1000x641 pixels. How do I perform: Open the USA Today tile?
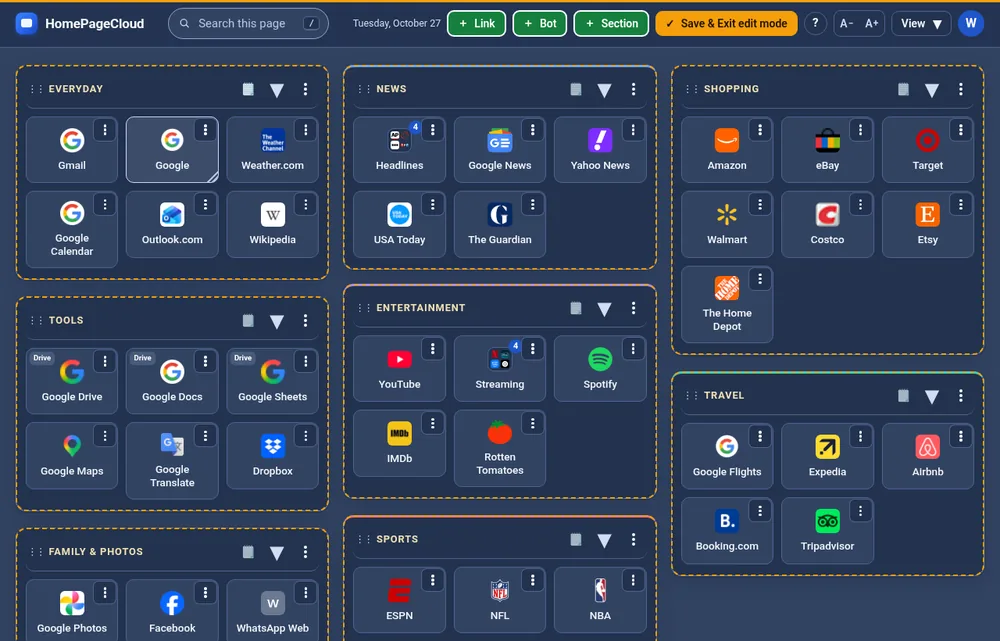pos(399,225)
